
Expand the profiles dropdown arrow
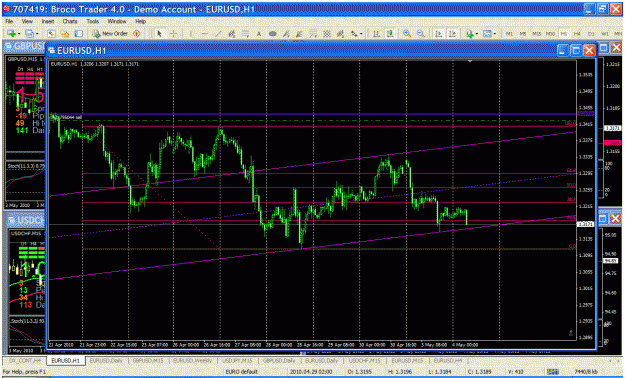pyautogui.click(x=37, y=34)
